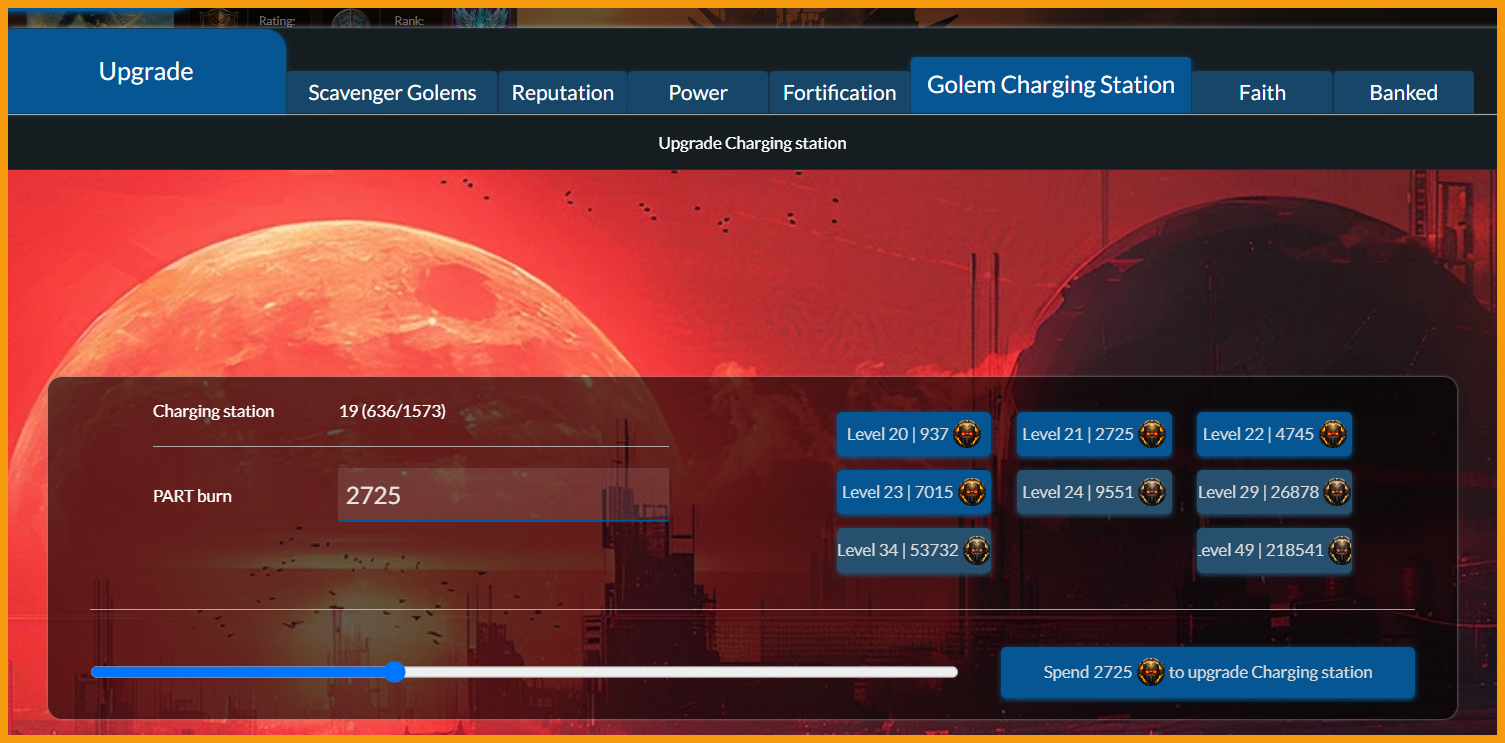Open the Upgrade tab
This screenshot has height=743, width=1505.
146,72
